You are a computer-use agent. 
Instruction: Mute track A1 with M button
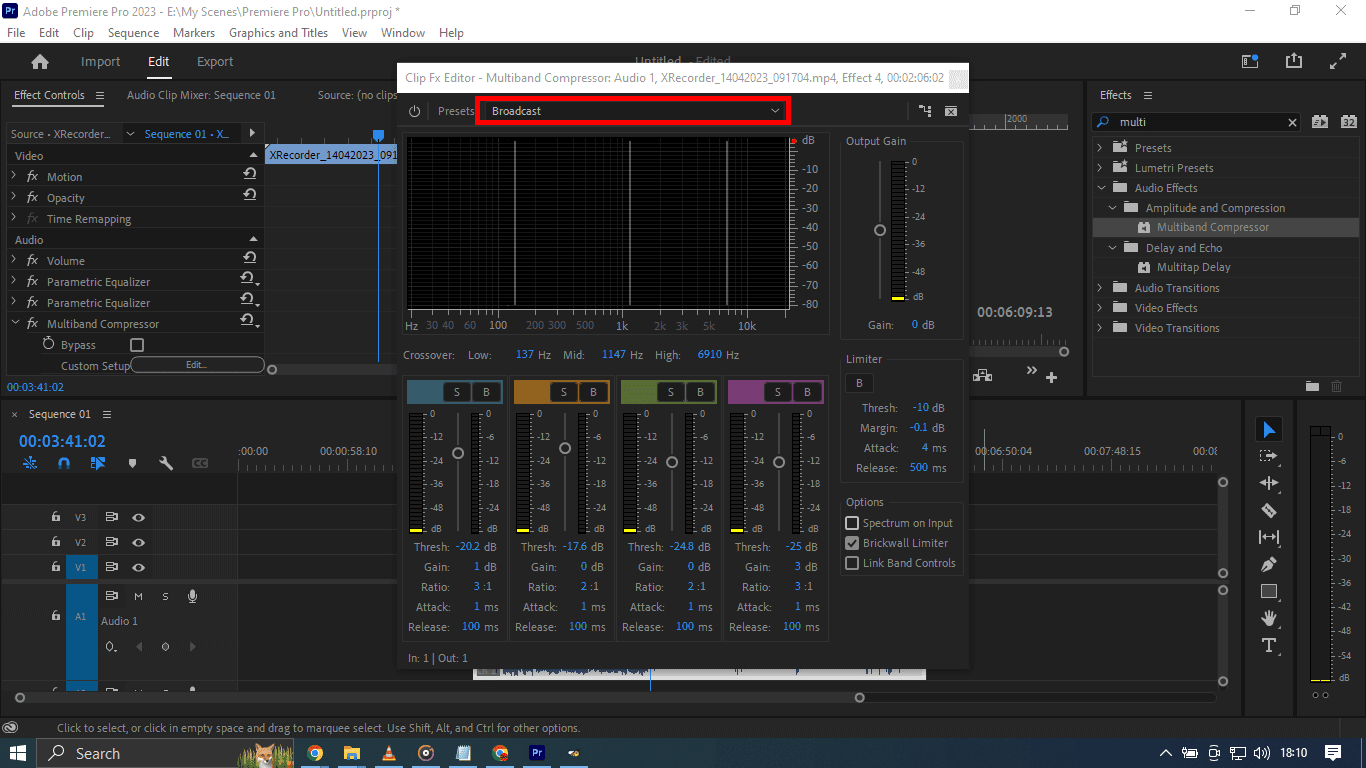[x=138, y=596]
